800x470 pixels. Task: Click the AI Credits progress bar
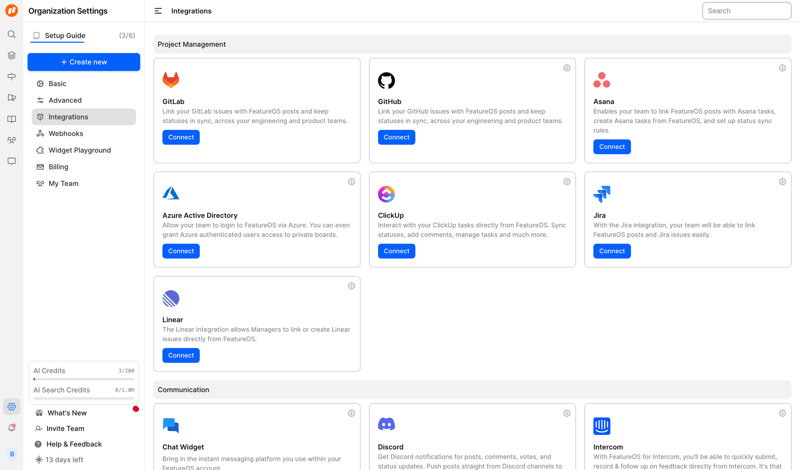point(84,379)
